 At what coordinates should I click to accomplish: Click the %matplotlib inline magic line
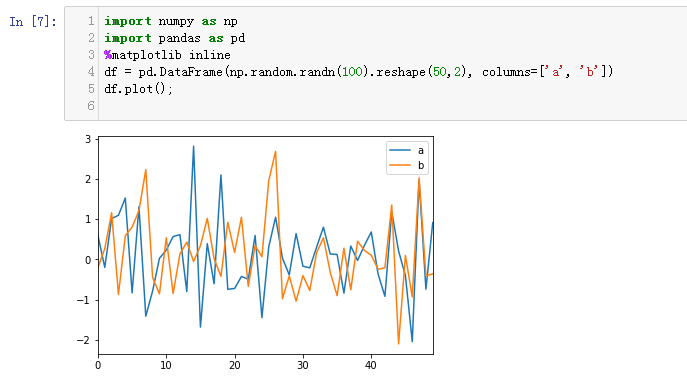(167, 55)
